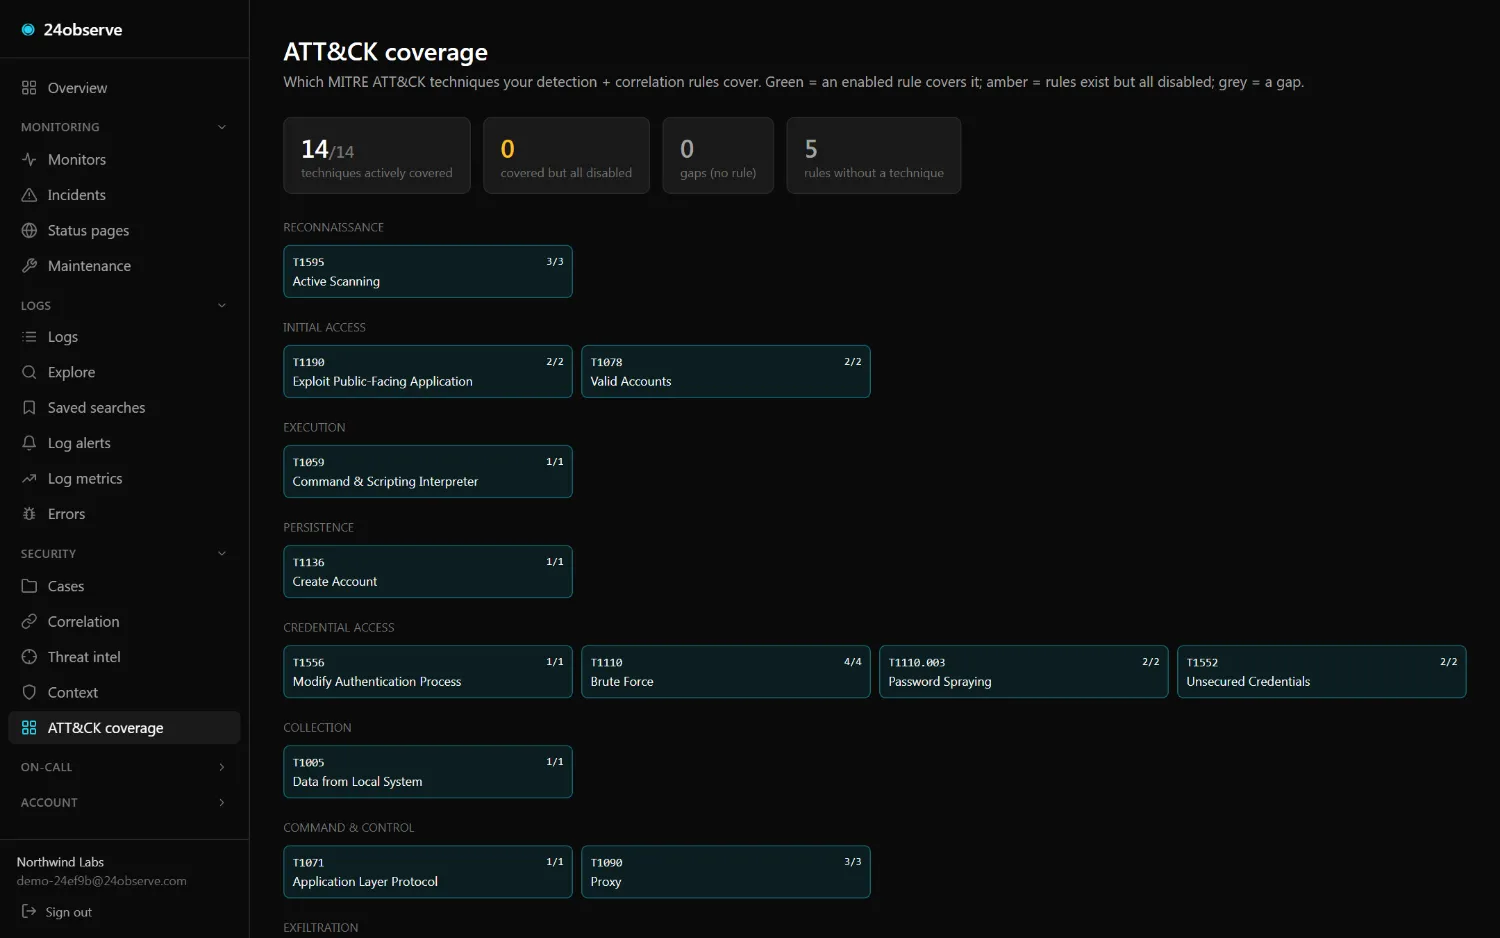Click the techniques actively covered stat card
The image size is (1500, 938).
(377, 155)
